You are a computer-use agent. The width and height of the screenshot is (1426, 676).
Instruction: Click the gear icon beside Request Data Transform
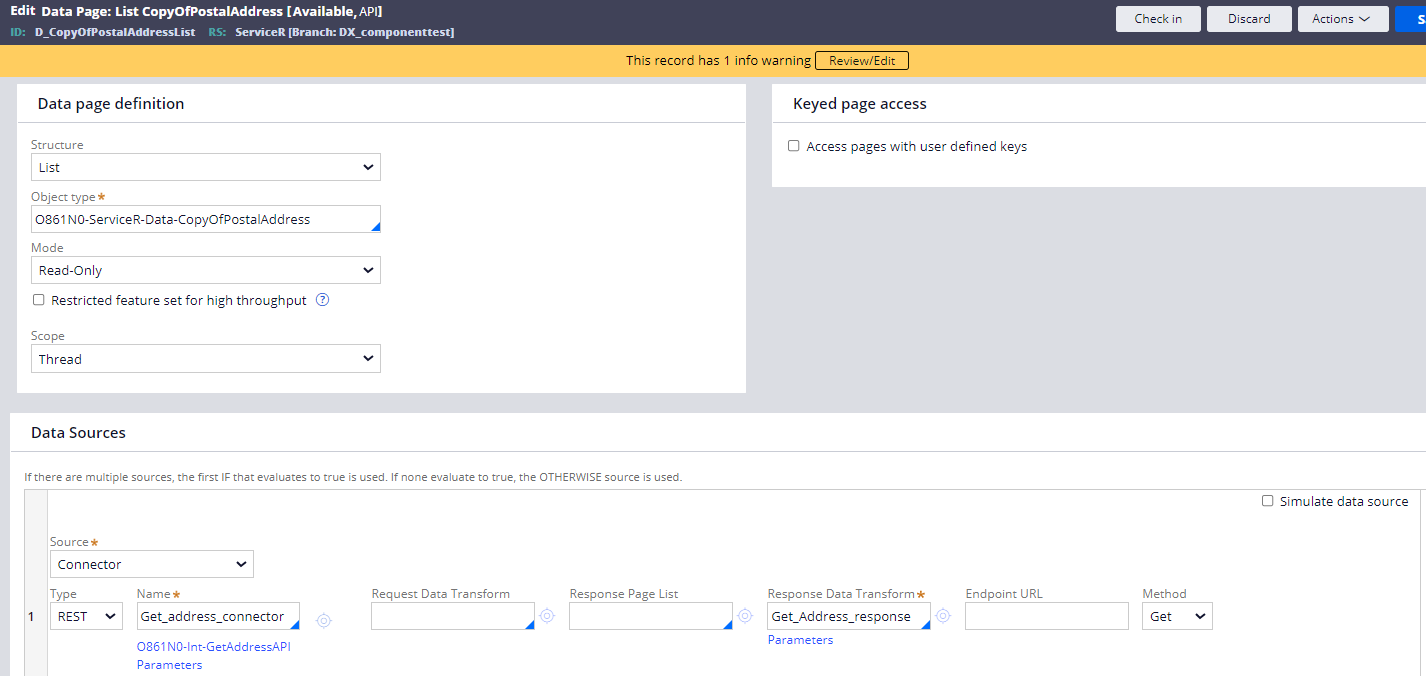coord(547,617)
